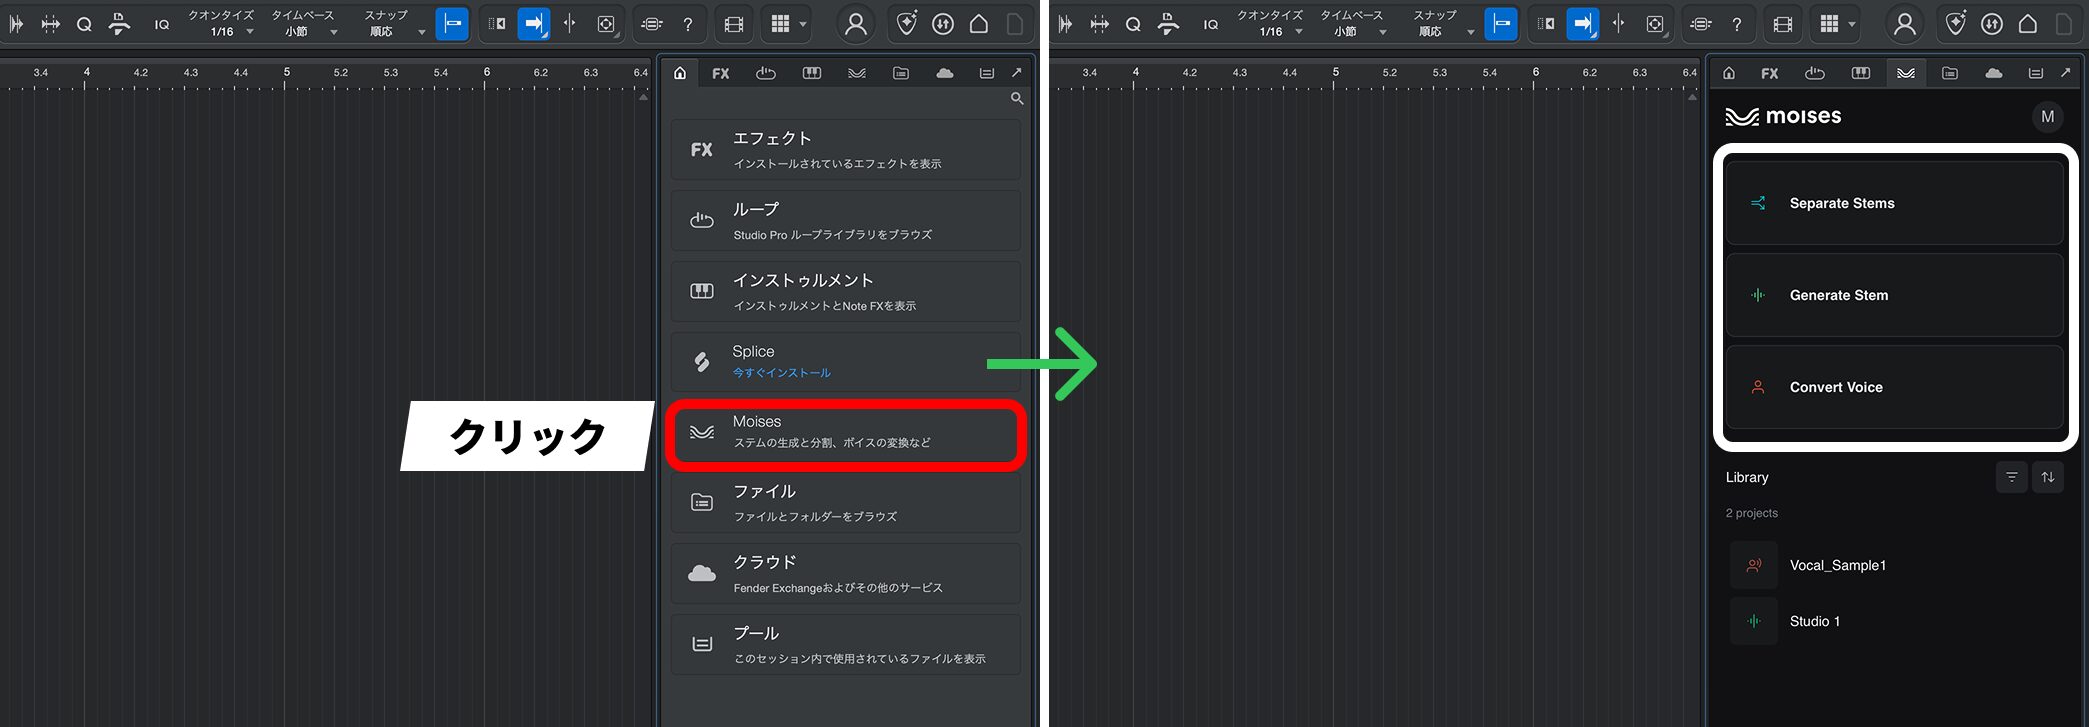This screenshot has height=727, width=2089.
Task: Toggle IQ button in left toolbar
Action: point(162,24)
